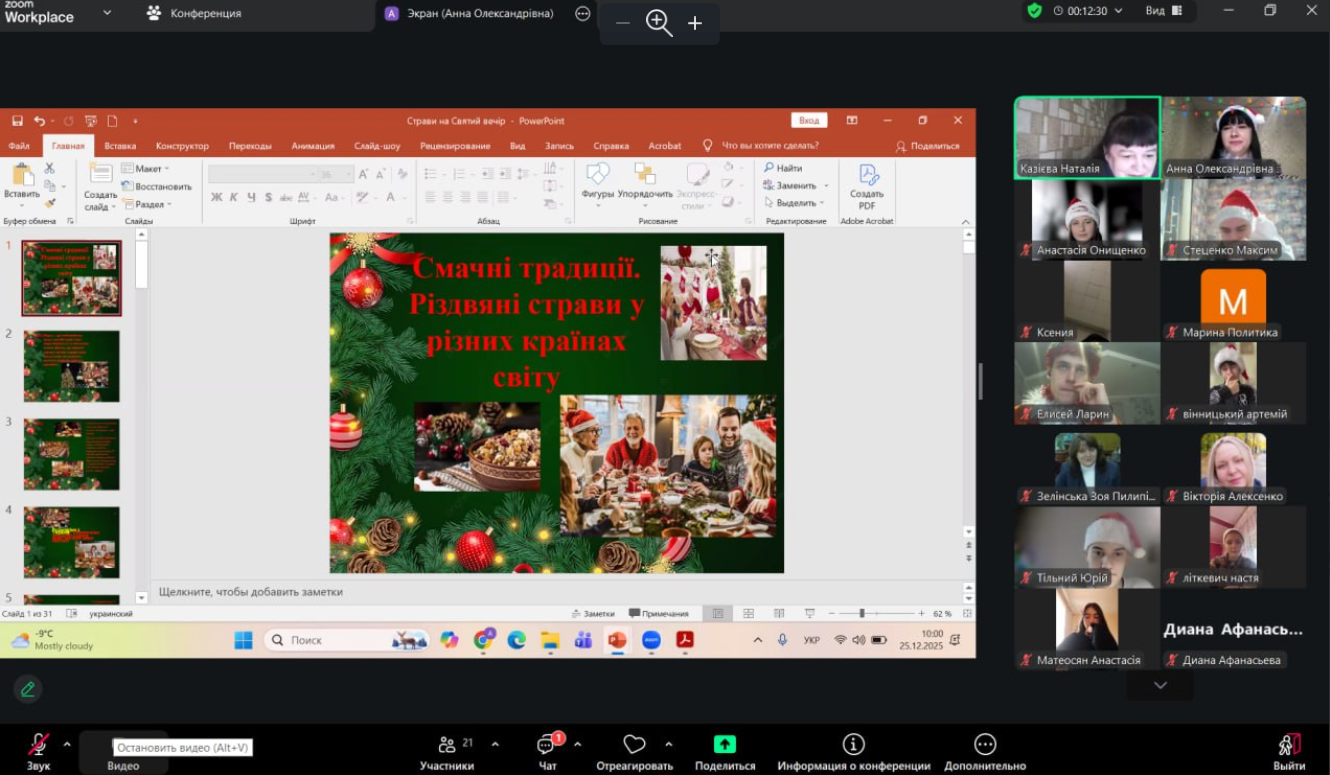Image resolution: width=1330 pixels, height=775 pixels.
Task: Open the Conference tab
Action: pos(194,13)
